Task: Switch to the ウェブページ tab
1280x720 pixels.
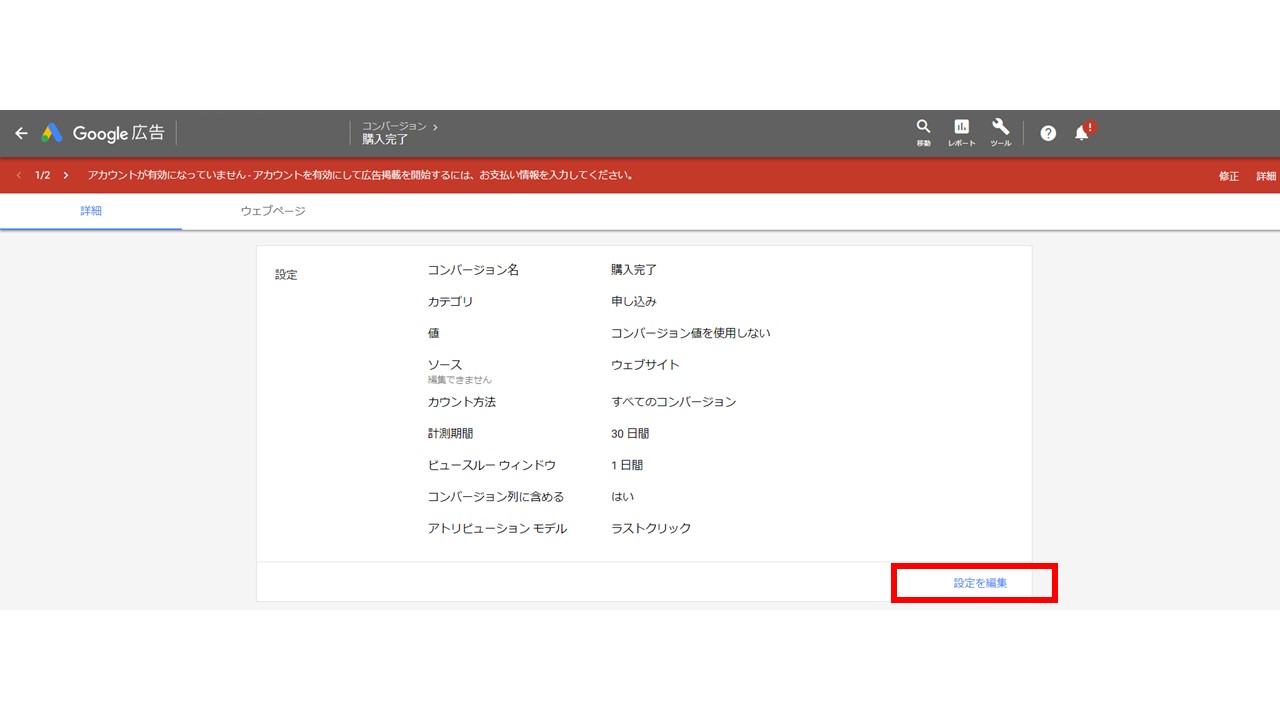Action: pos(273,211)
